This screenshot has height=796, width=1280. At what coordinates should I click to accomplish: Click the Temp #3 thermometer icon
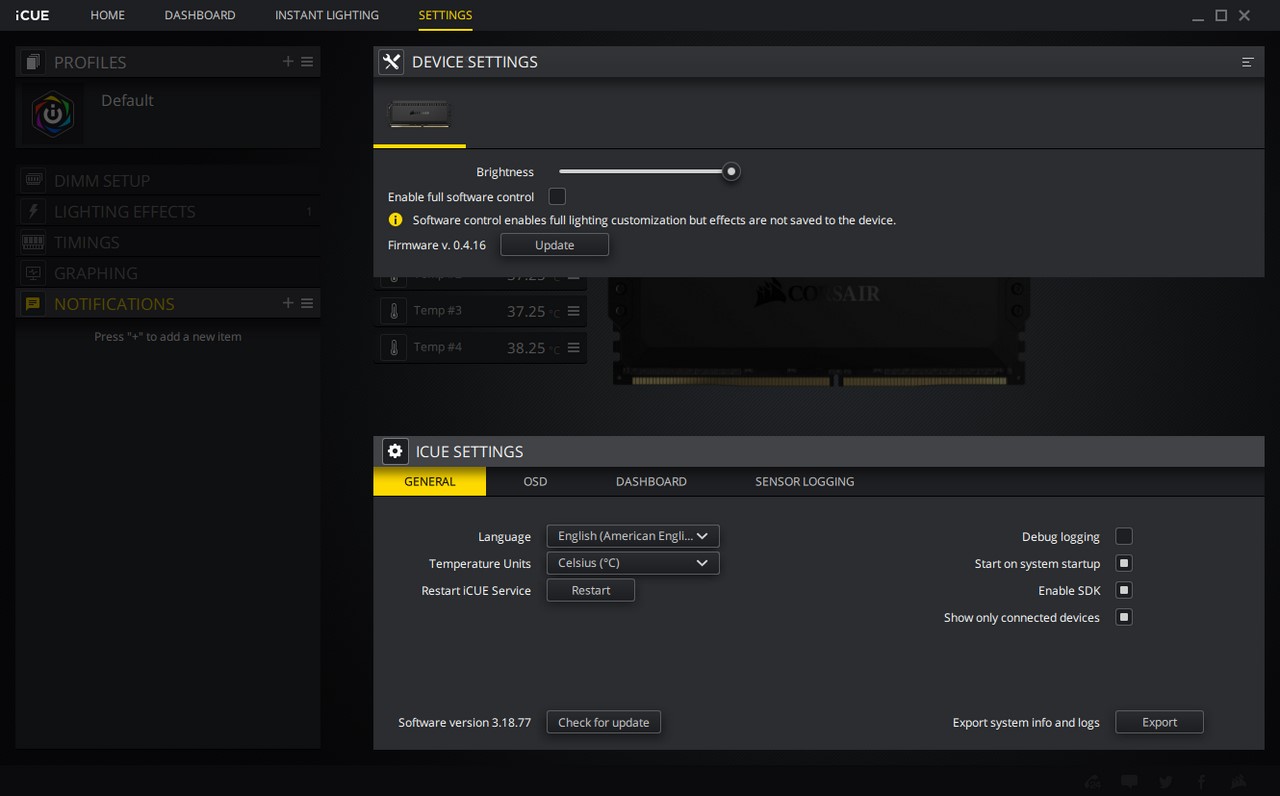coord(394,311)
